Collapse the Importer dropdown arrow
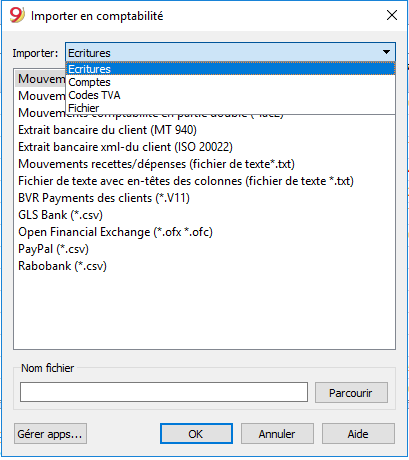The height and width of the screenshot is (460, 409). pos(386,52)
